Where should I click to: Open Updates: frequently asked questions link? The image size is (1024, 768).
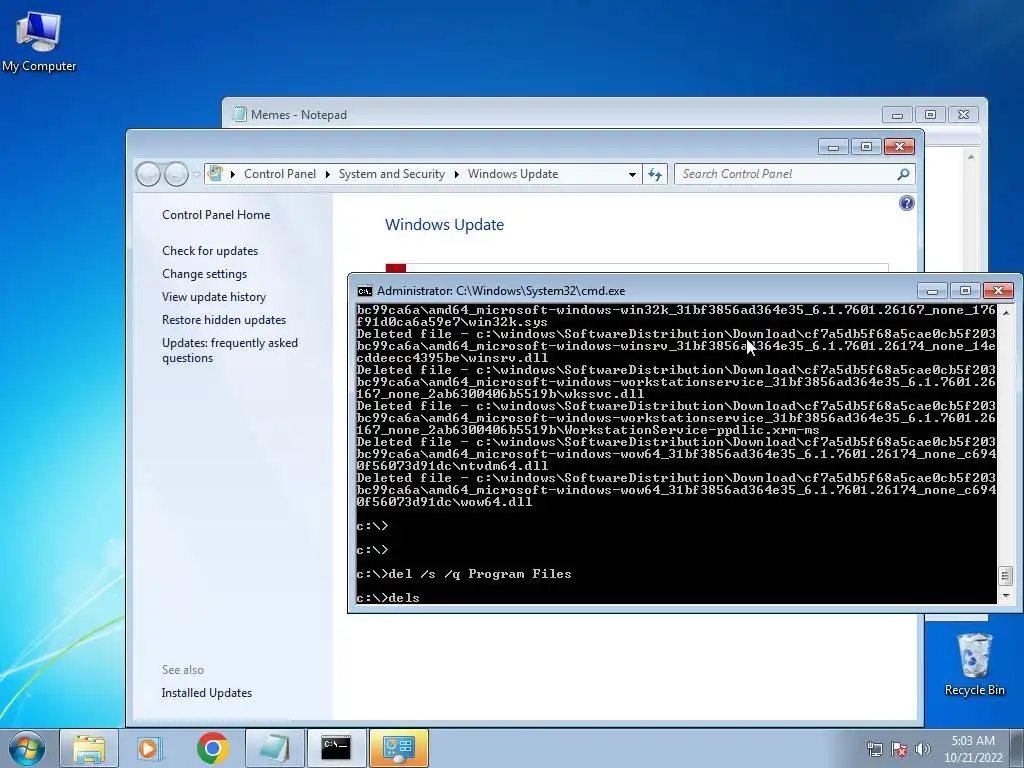pos(230,350)
